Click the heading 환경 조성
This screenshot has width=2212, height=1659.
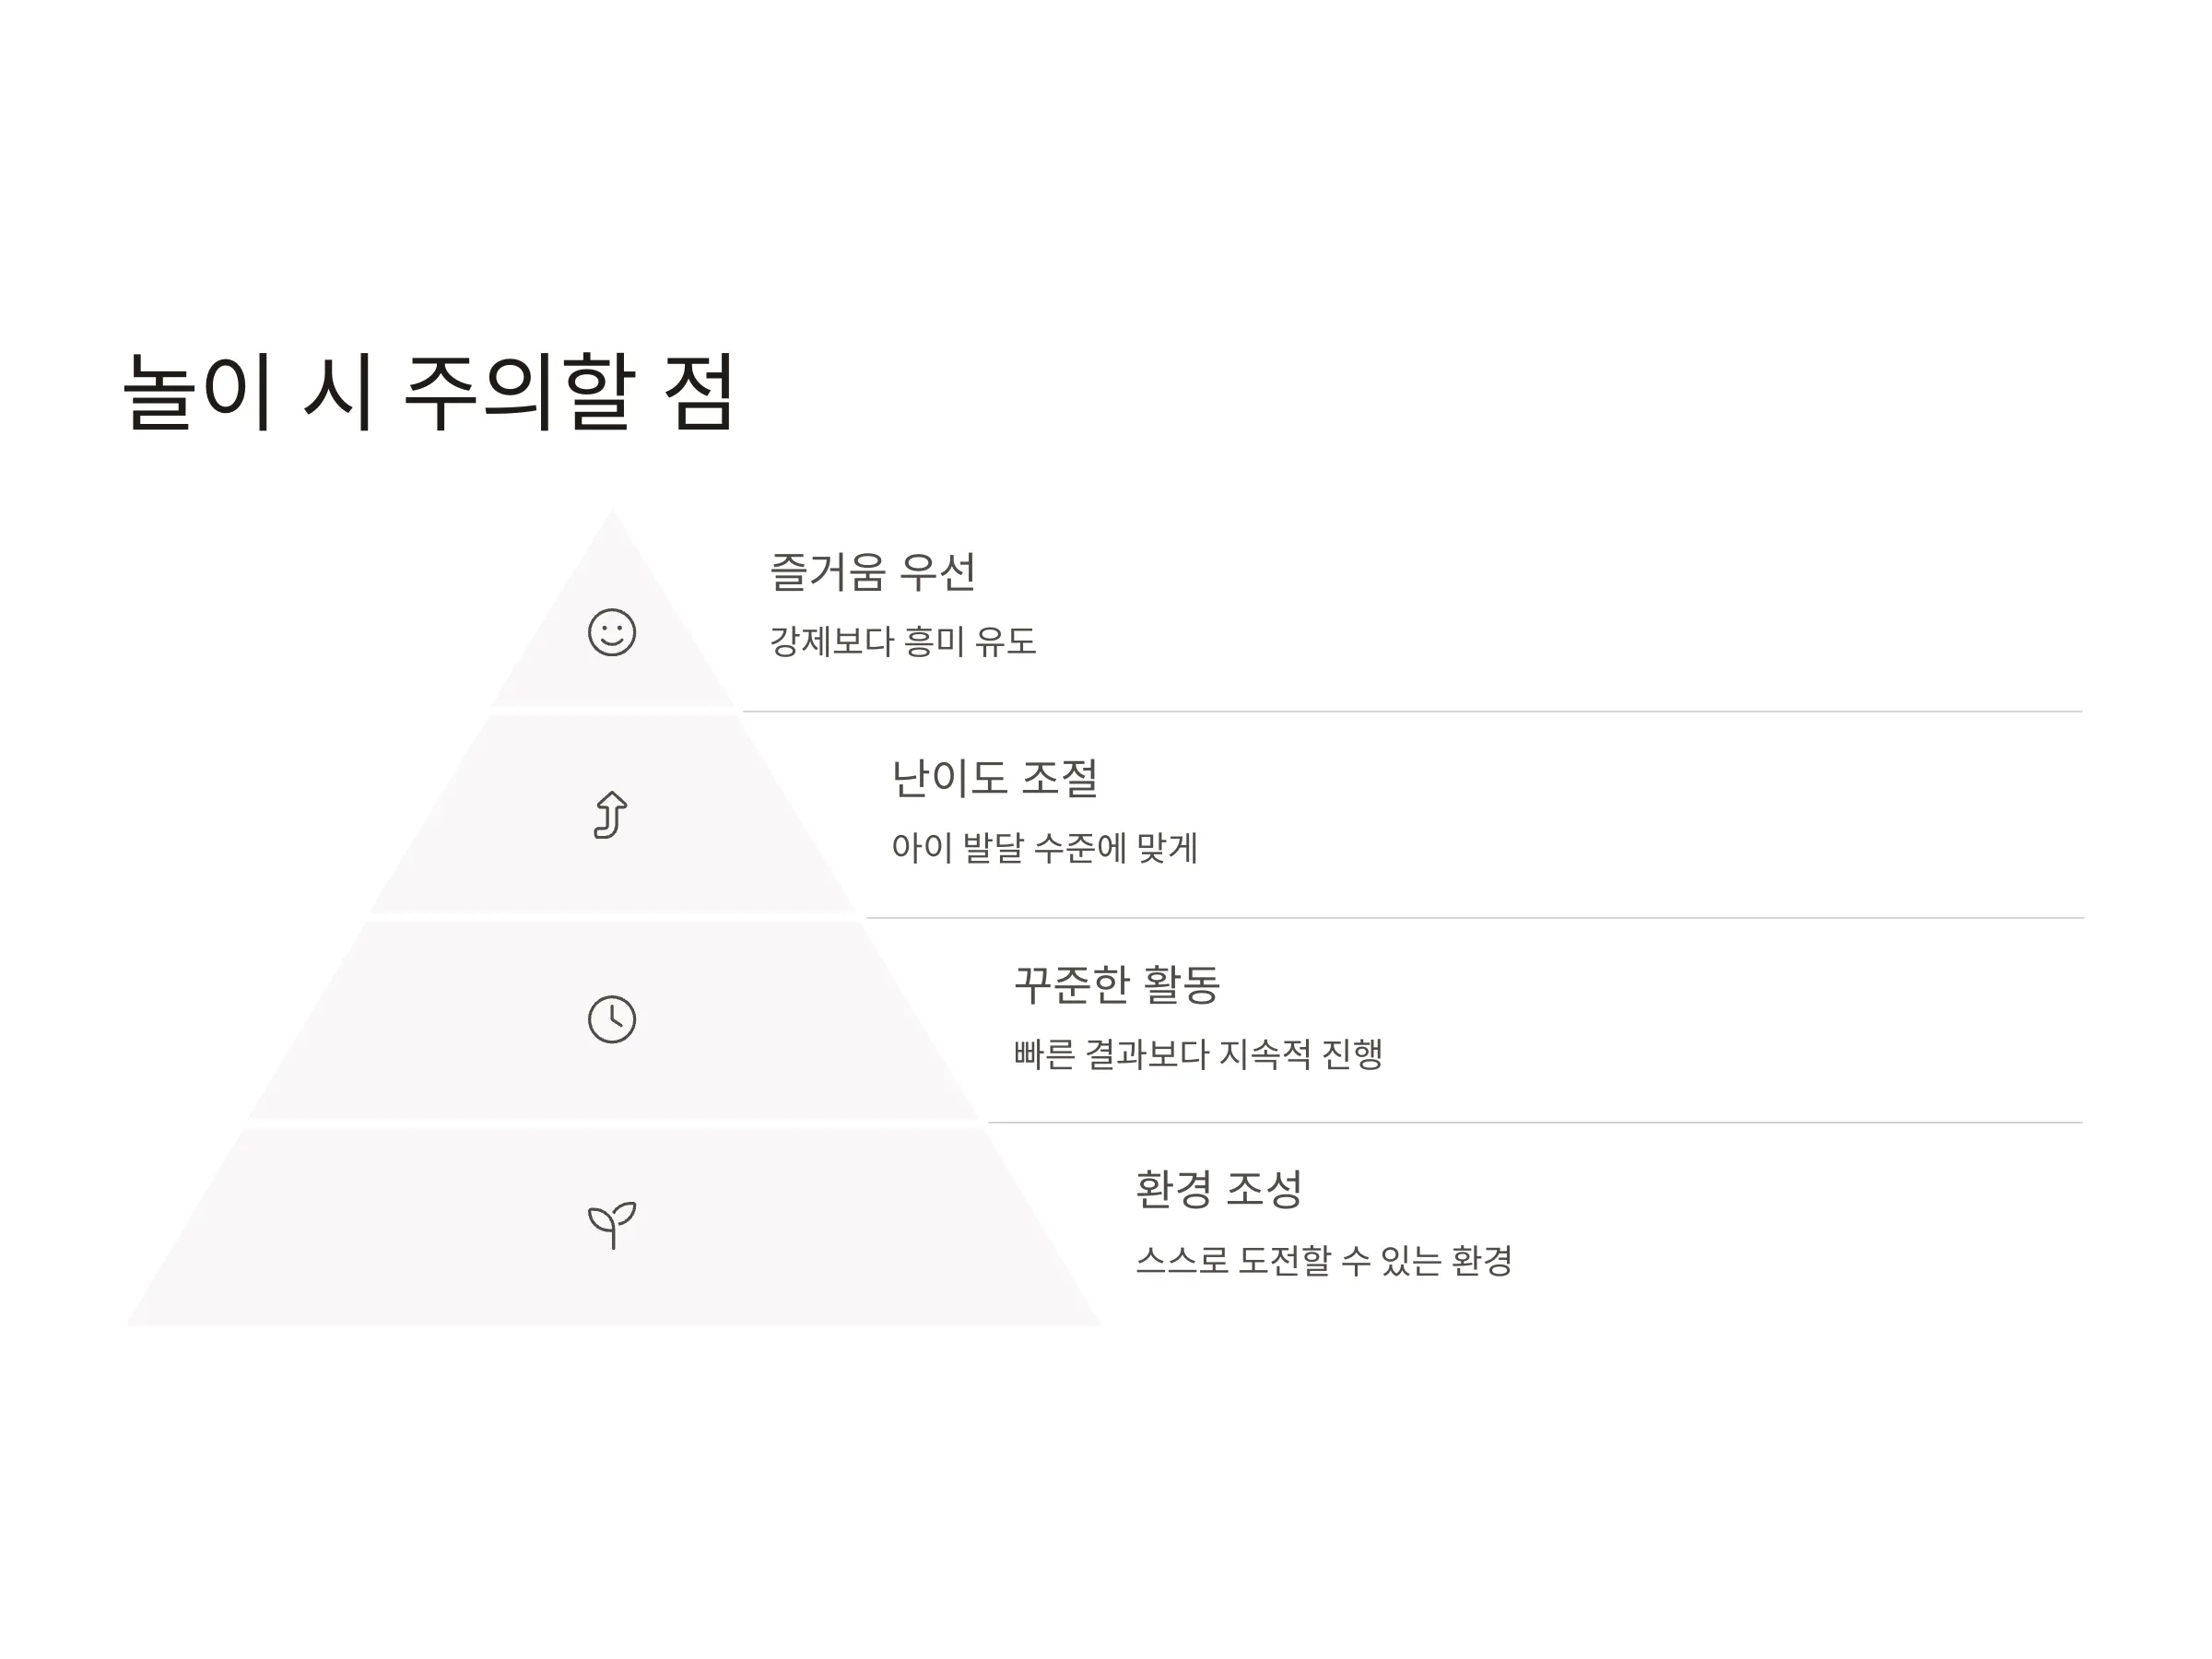tap(1219, 1189)
